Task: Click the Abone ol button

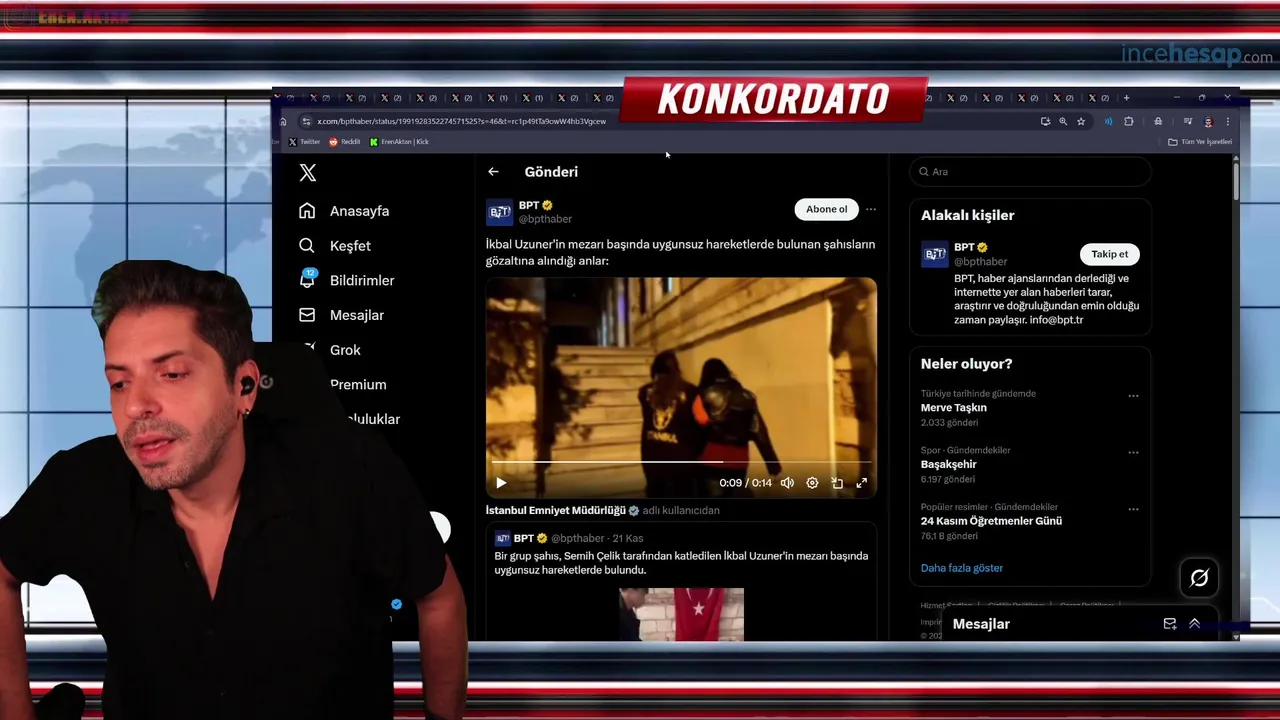Action: point(826,209)
